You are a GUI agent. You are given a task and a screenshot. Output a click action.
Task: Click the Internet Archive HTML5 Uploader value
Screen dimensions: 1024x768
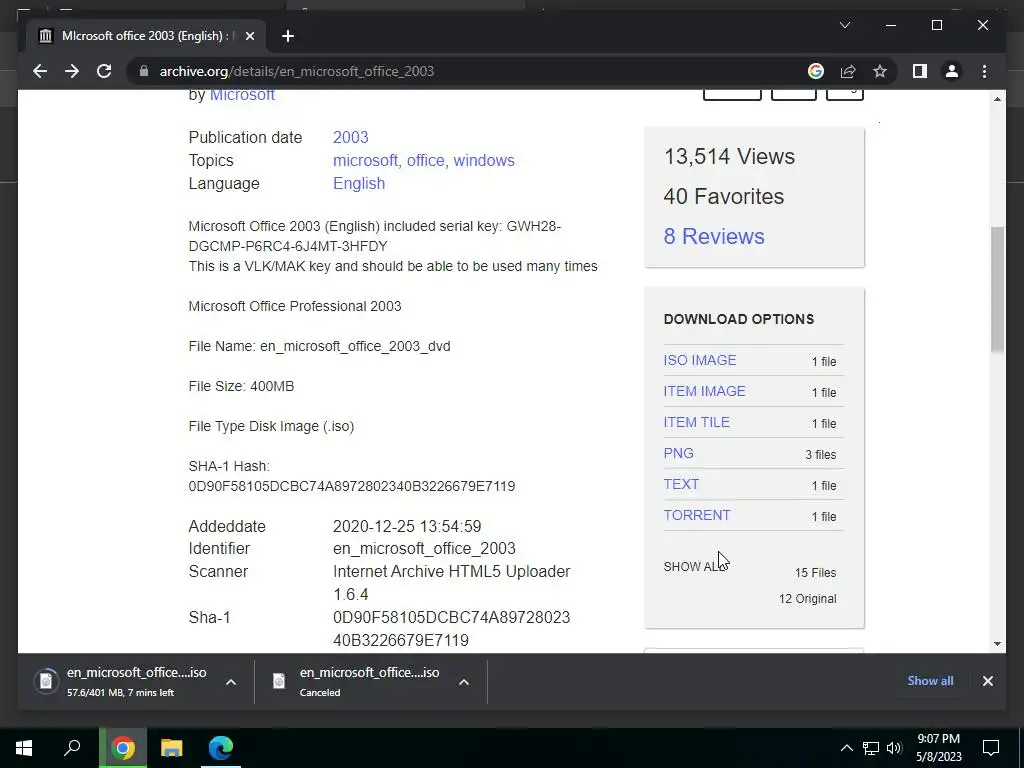point(451,583)
